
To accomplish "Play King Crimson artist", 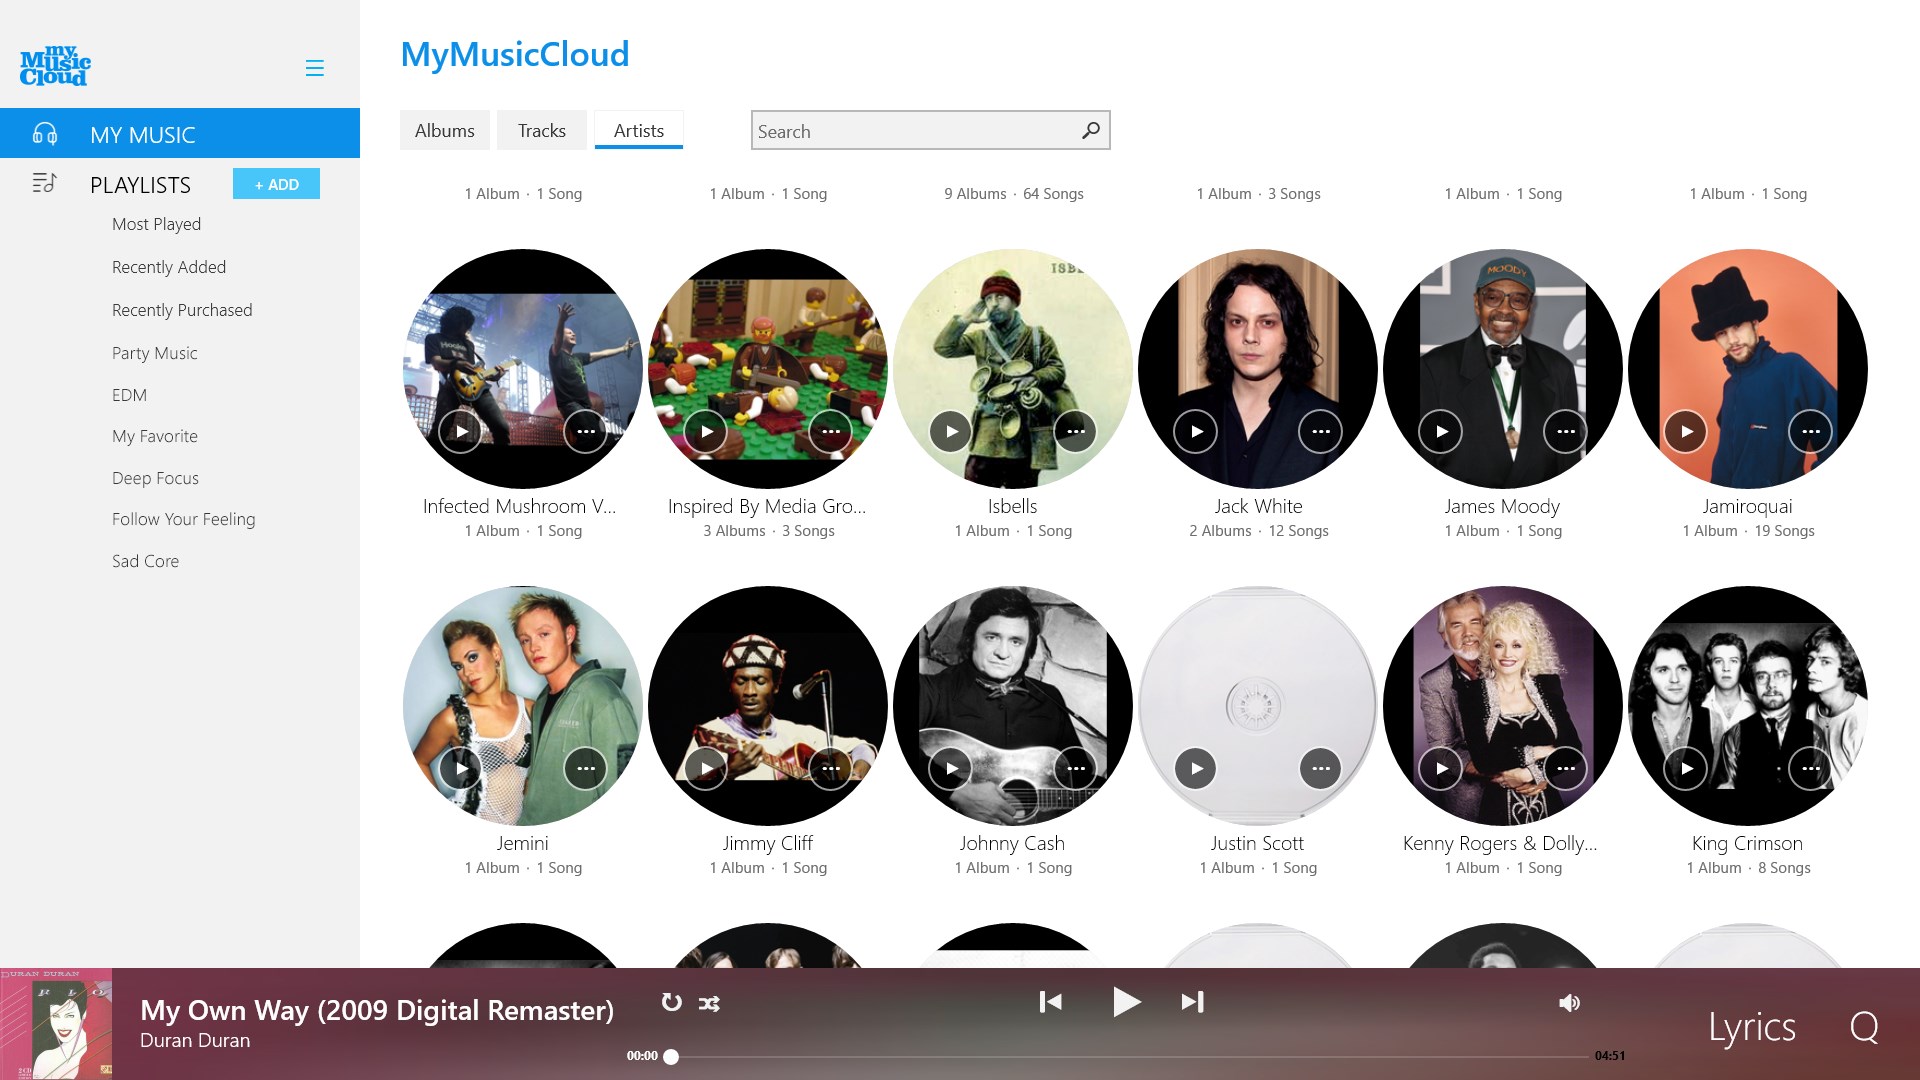I will coord(1686,768).
